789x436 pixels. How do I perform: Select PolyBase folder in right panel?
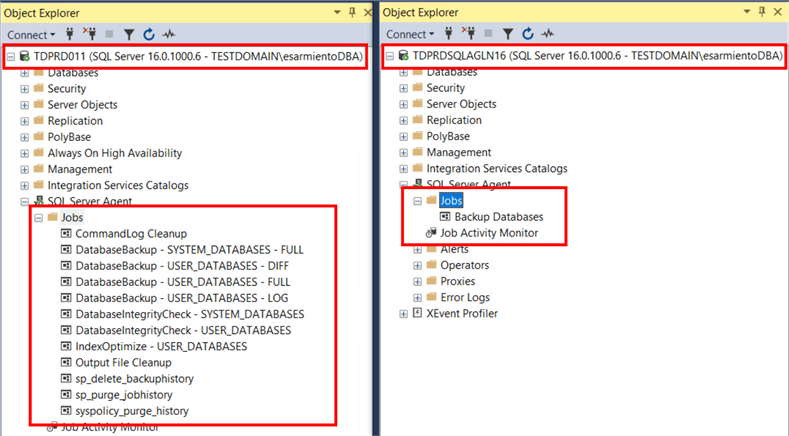(448, 136)
